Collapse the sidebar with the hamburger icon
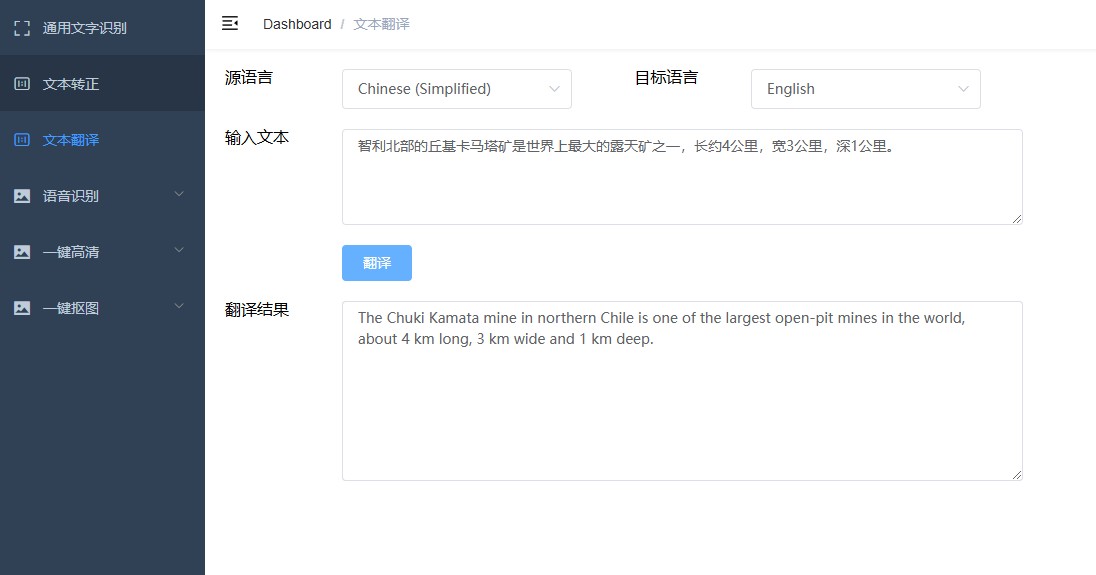 230,24
